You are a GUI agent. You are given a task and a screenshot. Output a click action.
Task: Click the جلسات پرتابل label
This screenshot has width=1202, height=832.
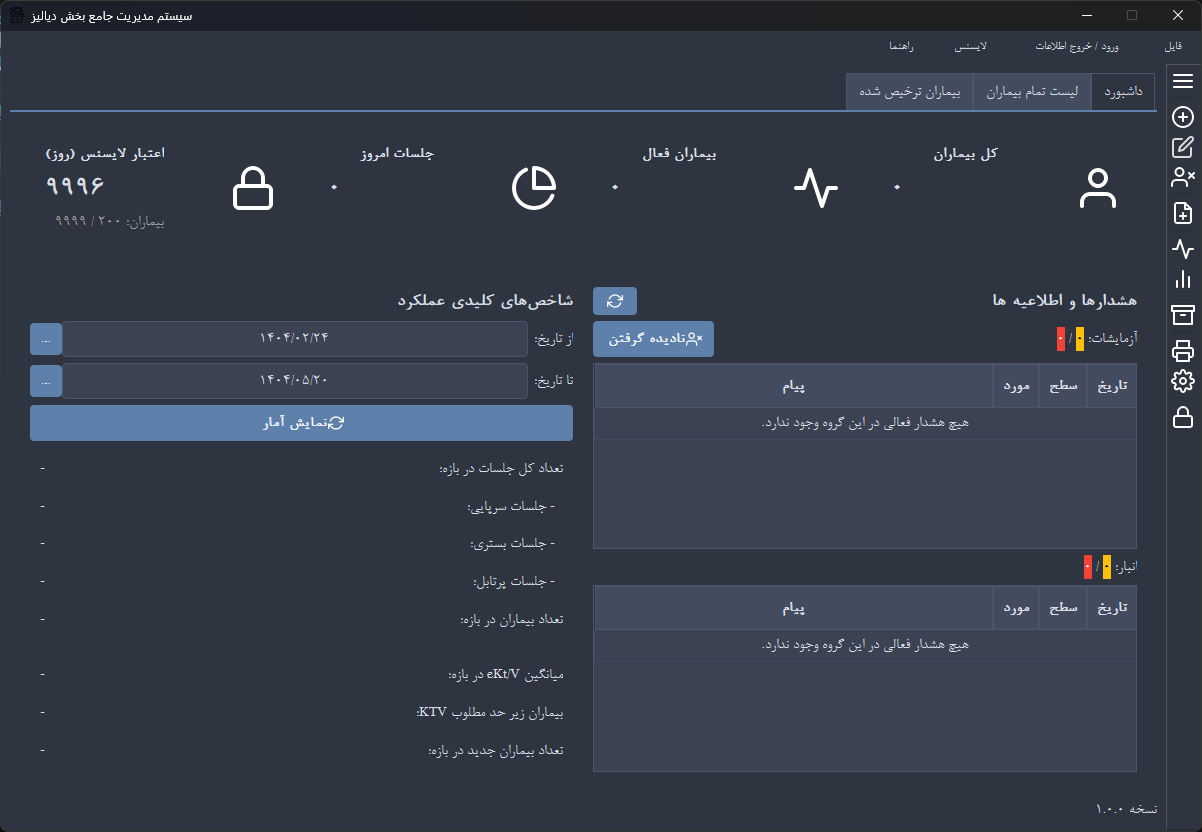pyautogui.click(x=514, y=581)
